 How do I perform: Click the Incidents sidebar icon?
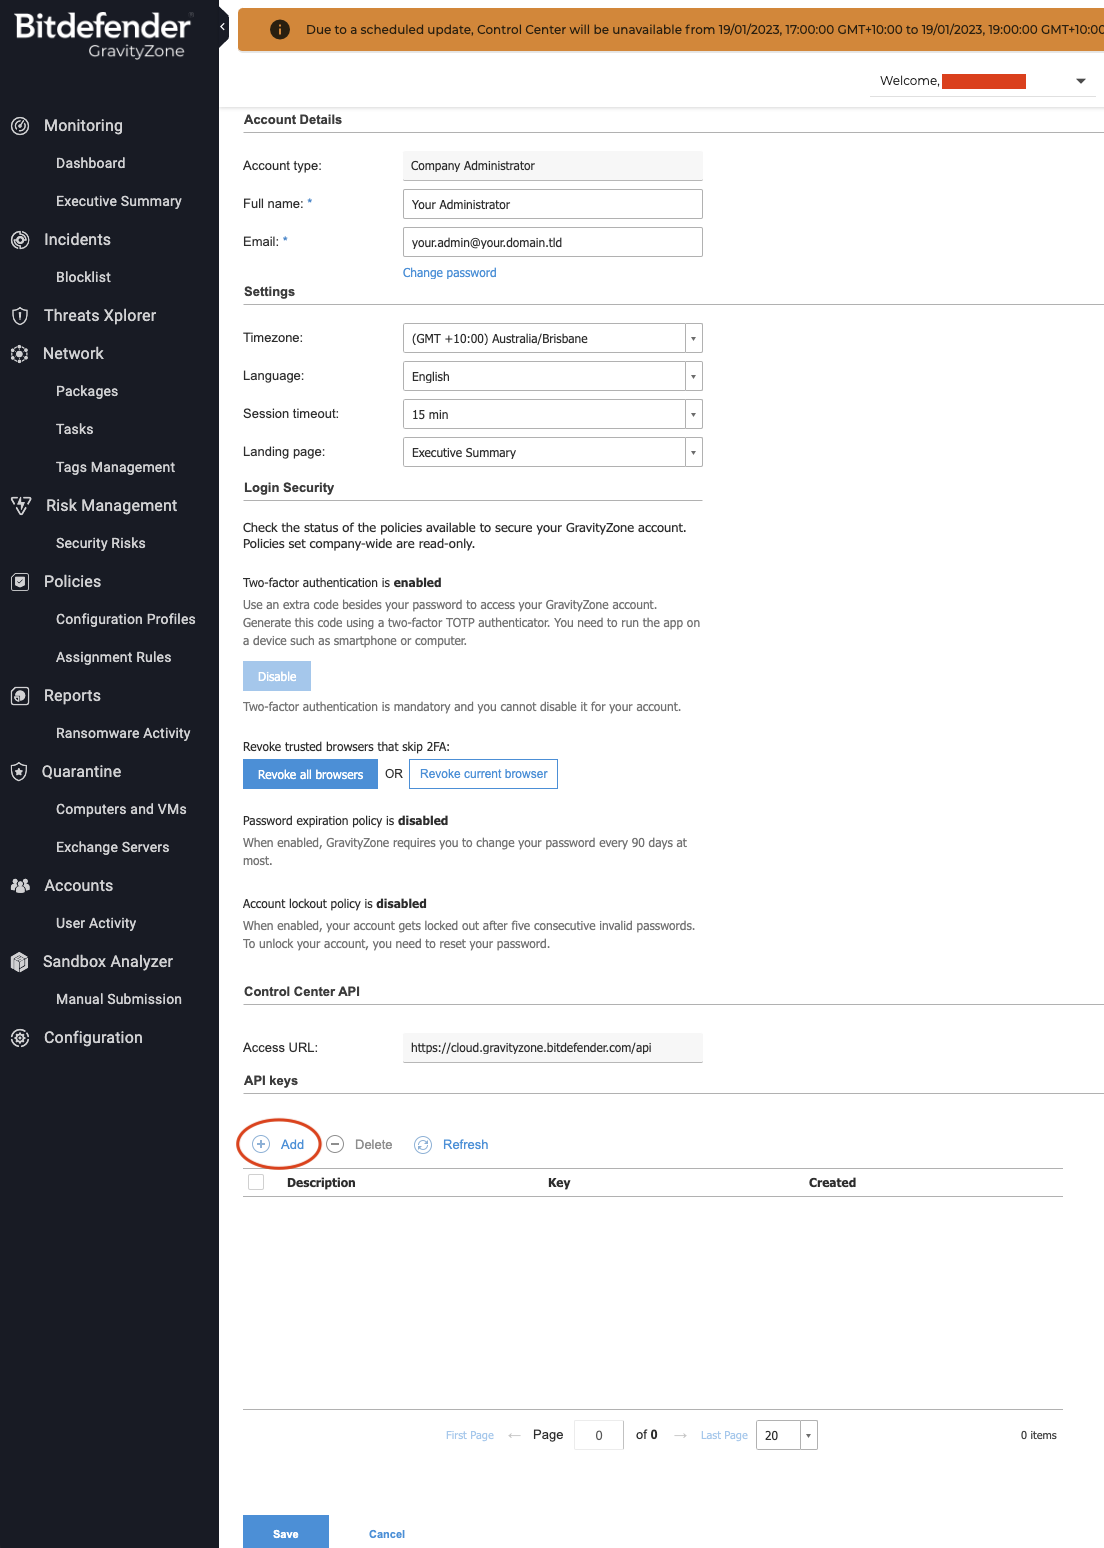coord(20,240)
